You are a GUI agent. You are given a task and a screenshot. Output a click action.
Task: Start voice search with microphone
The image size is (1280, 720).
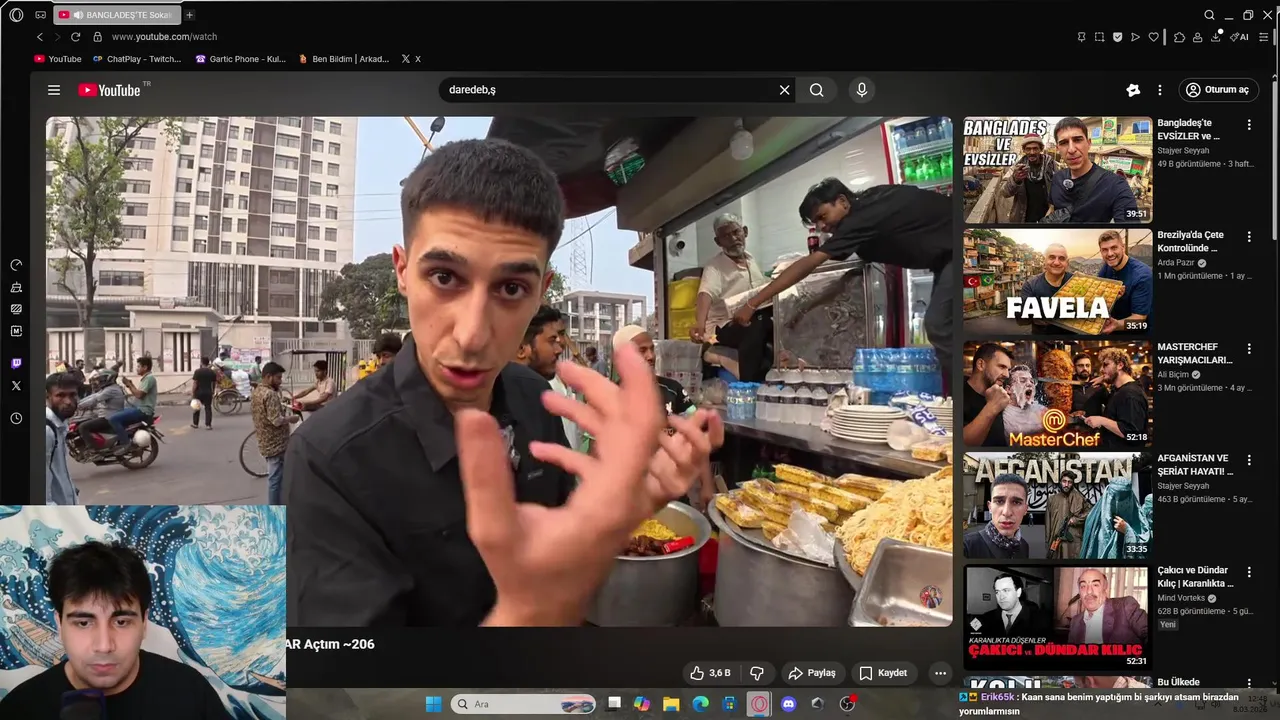pyautogui.click(x=862, y=90)
